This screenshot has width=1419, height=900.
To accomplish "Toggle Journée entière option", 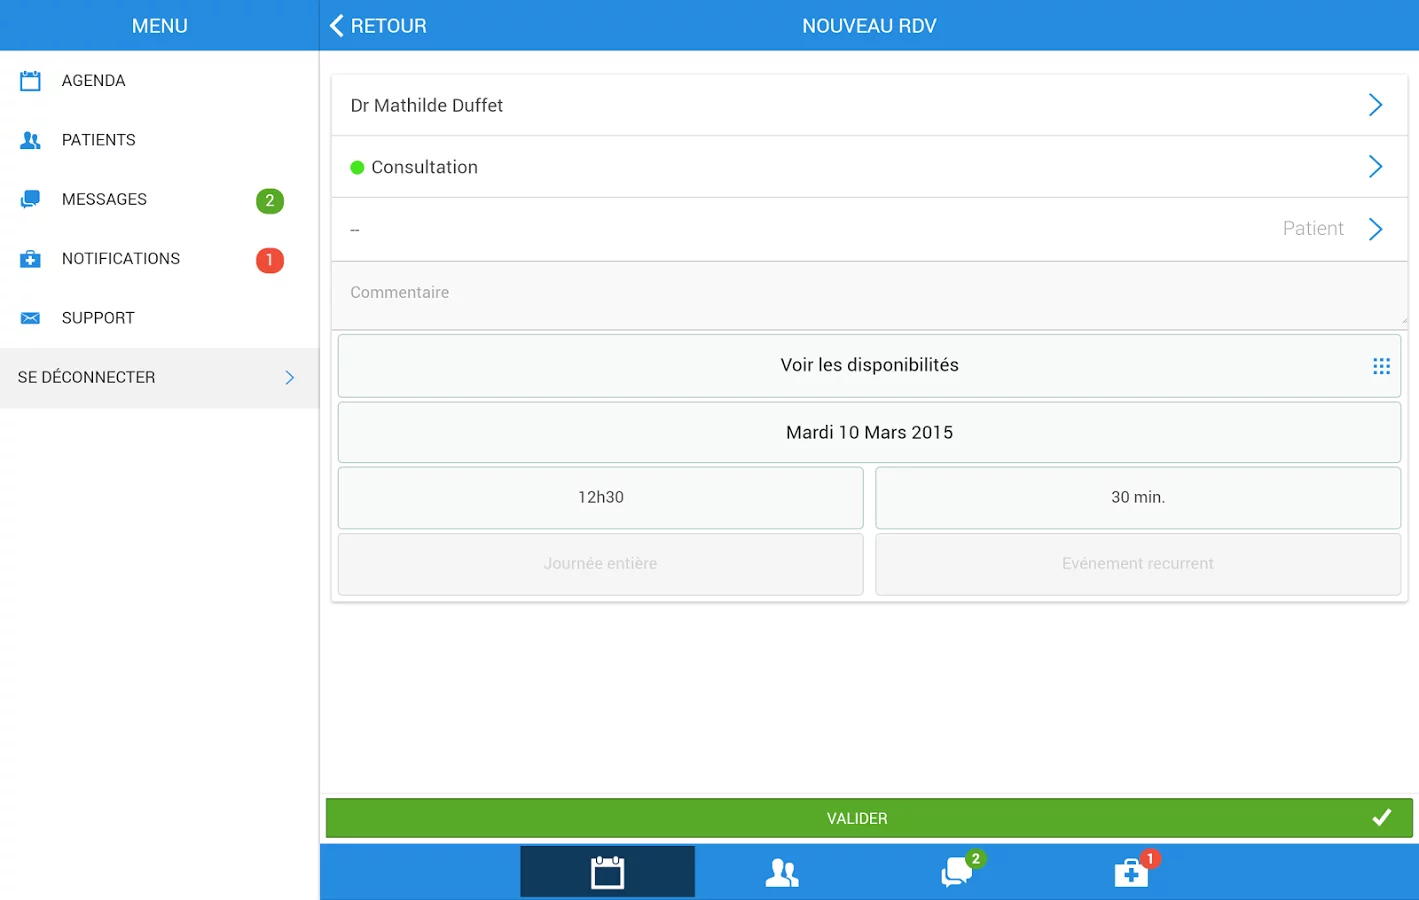I will coord(600,564).
